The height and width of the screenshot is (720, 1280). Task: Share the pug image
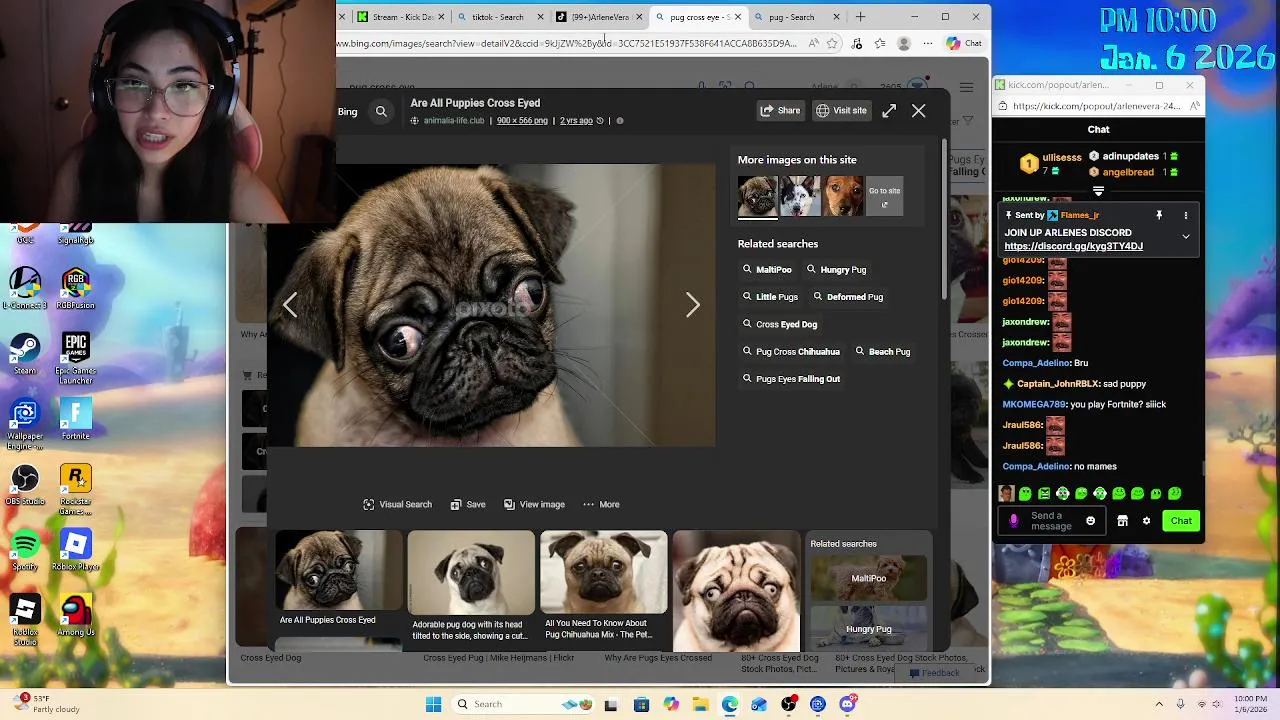781,111
